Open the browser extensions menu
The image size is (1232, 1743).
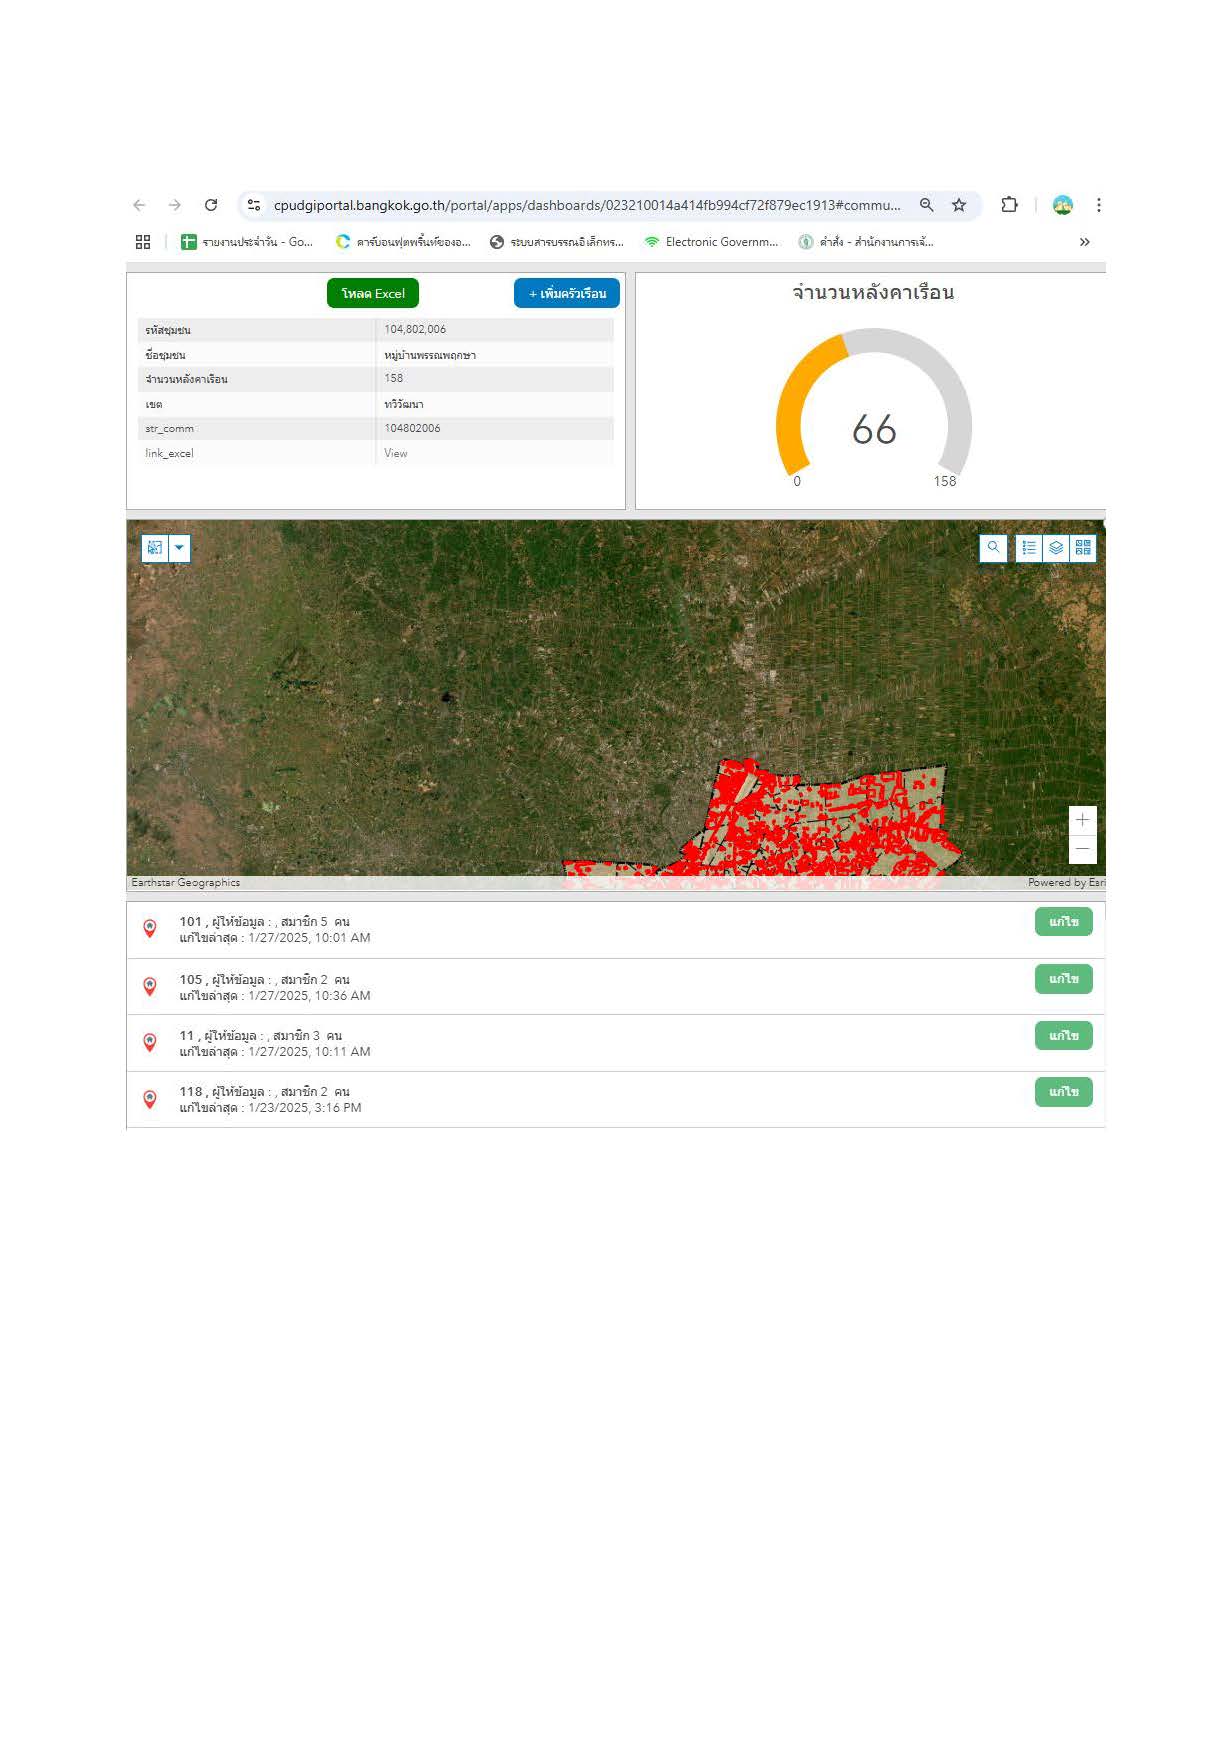[x=1009, y=205]
